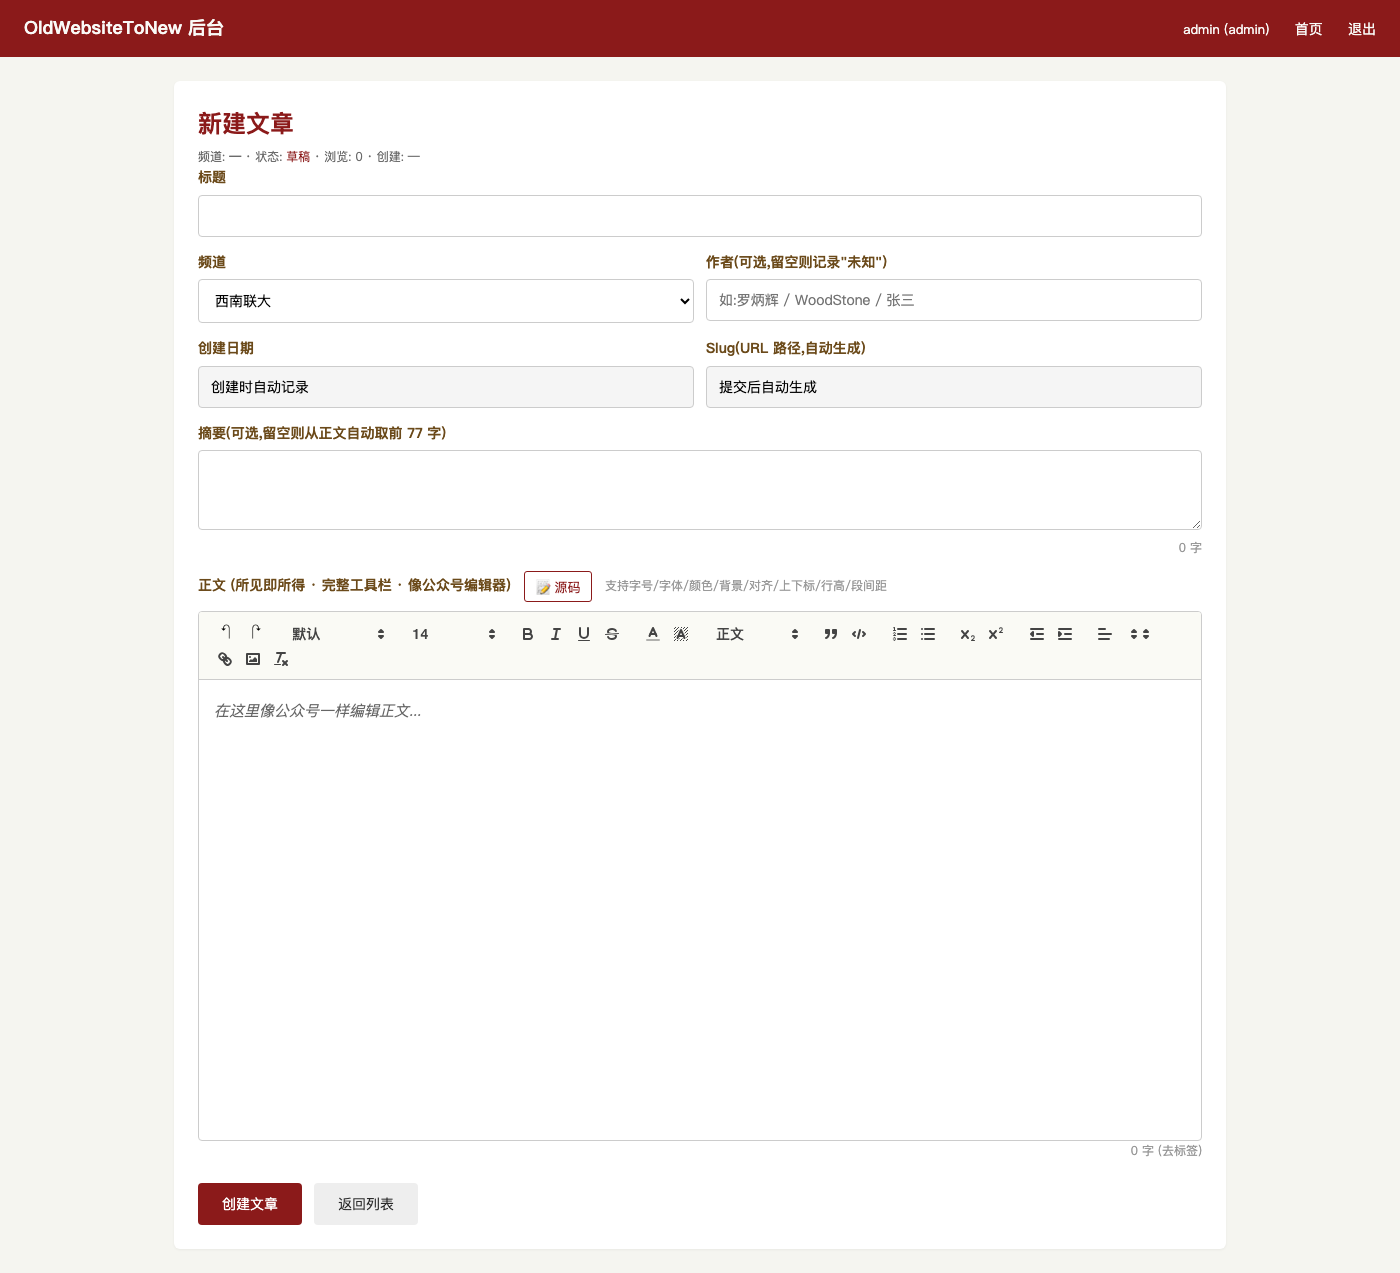The width and height of the screenshot is (1400, 1273).
Task: Click the undo icon in editor toolbar
Action: coord(226,632)
